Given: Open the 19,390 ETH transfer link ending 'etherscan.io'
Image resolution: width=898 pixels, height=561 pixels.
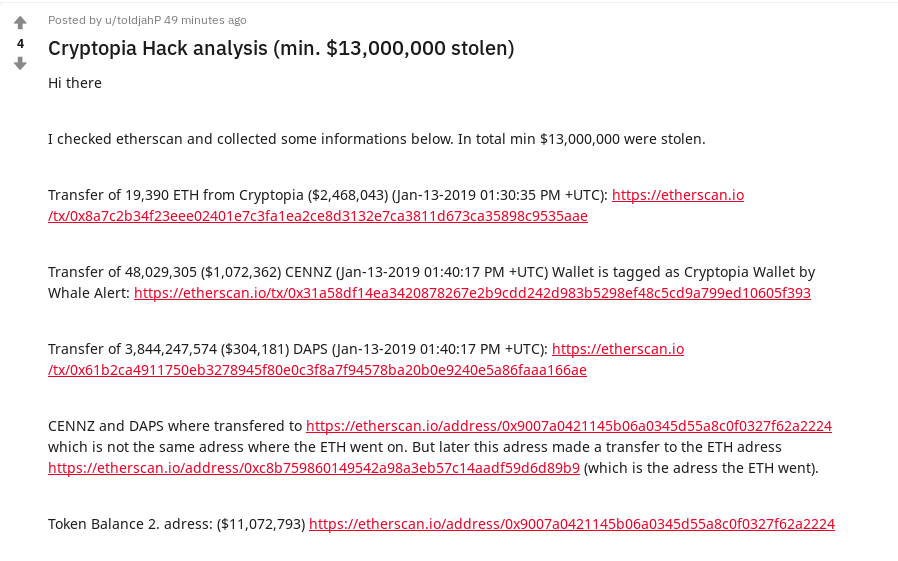Looking at the screenshot, I should tap(678, 195).
